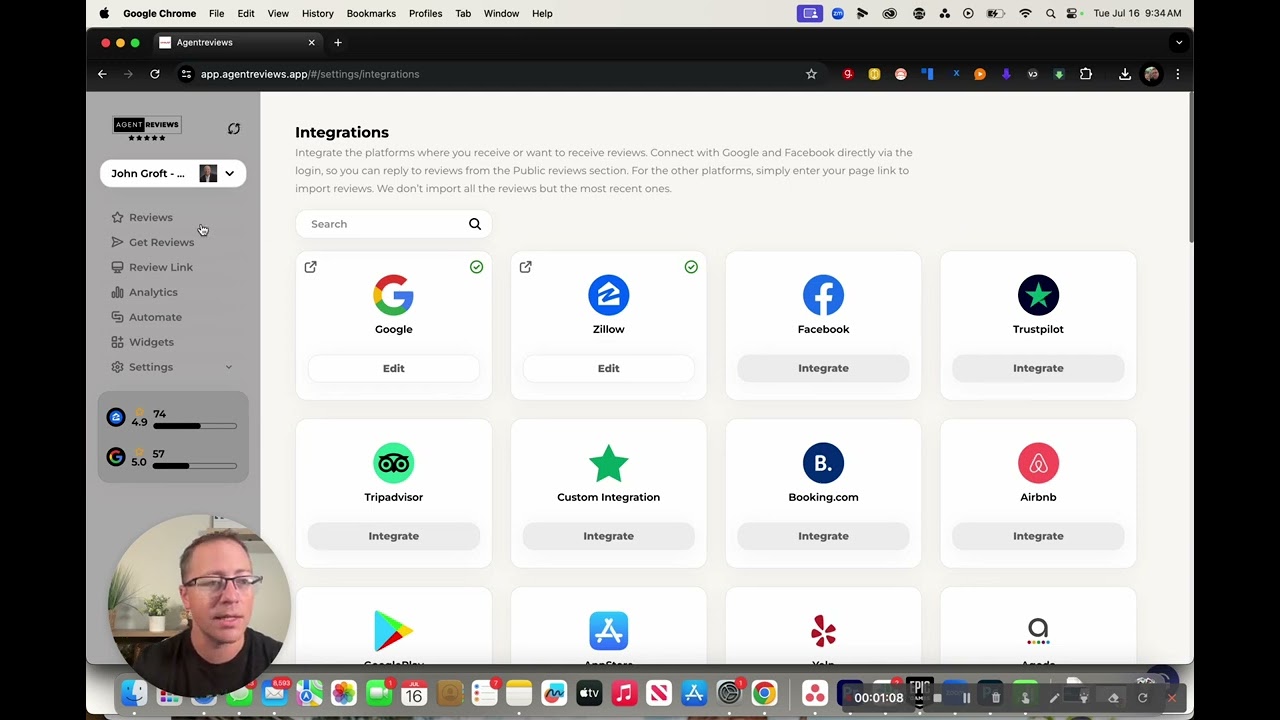Screen dimensions: 1280x720
Task: Open Music from the dock
Action: click(x=624, y=693)
